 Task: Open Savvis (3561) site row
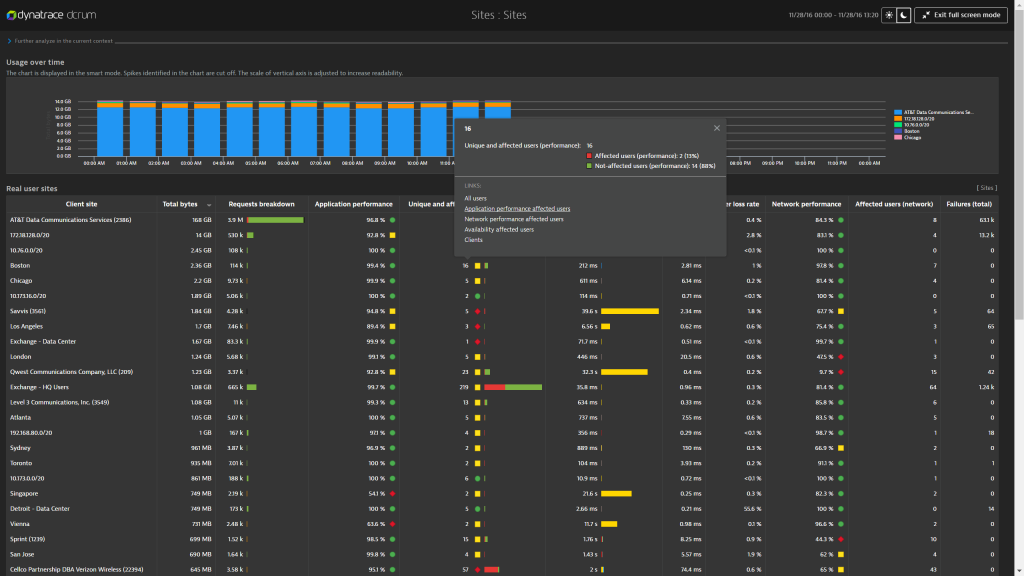pyautogui.click(x=27, y=312)
